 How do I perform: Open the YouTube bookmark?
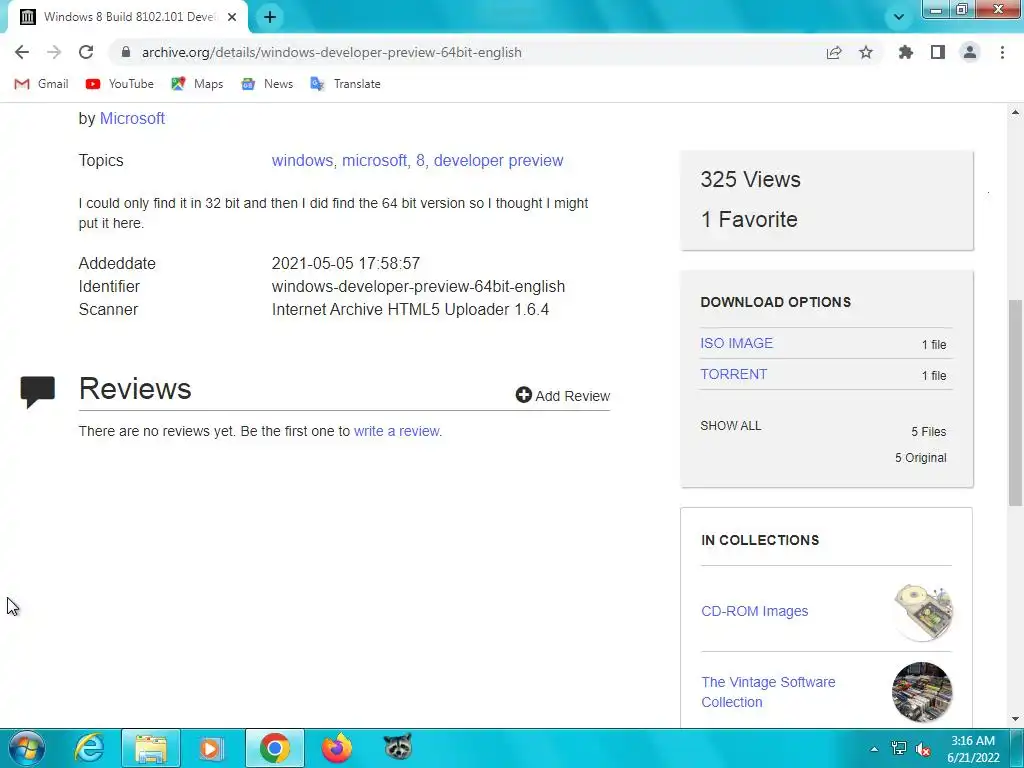coord(120,84)
